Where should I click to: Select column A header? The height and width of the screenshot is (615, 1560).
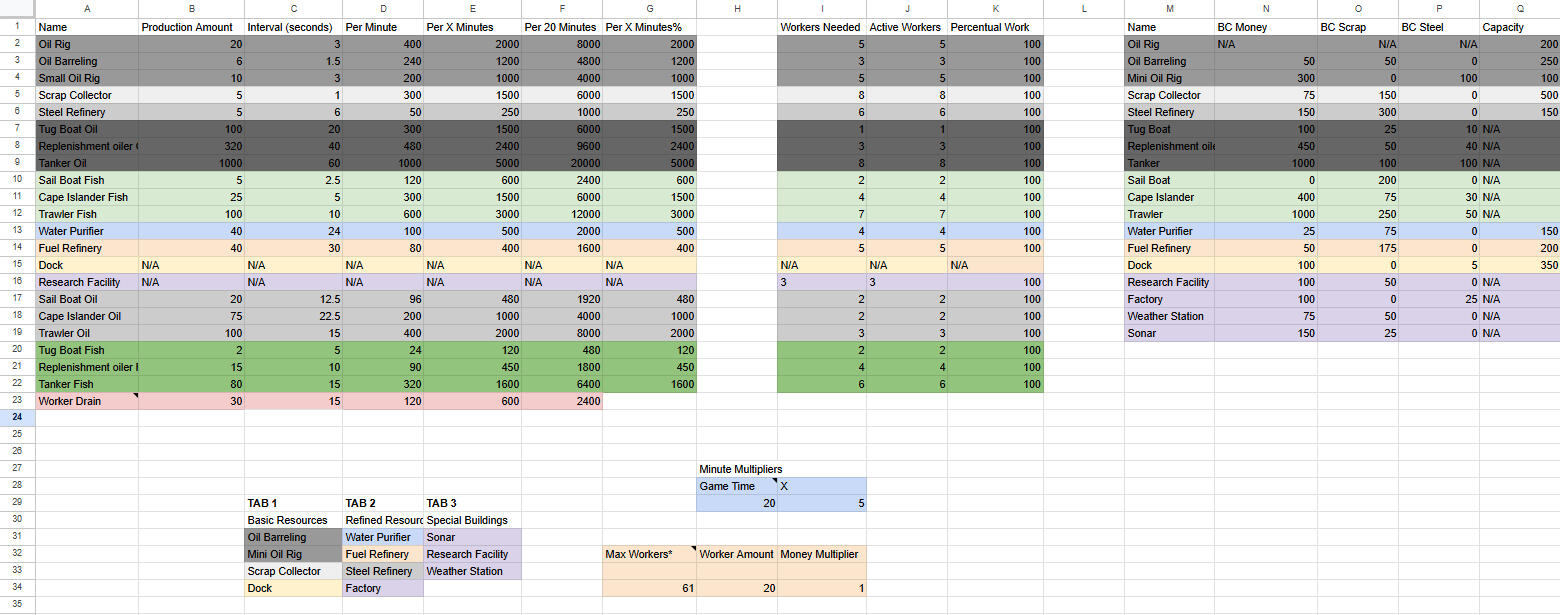[87, 9]
